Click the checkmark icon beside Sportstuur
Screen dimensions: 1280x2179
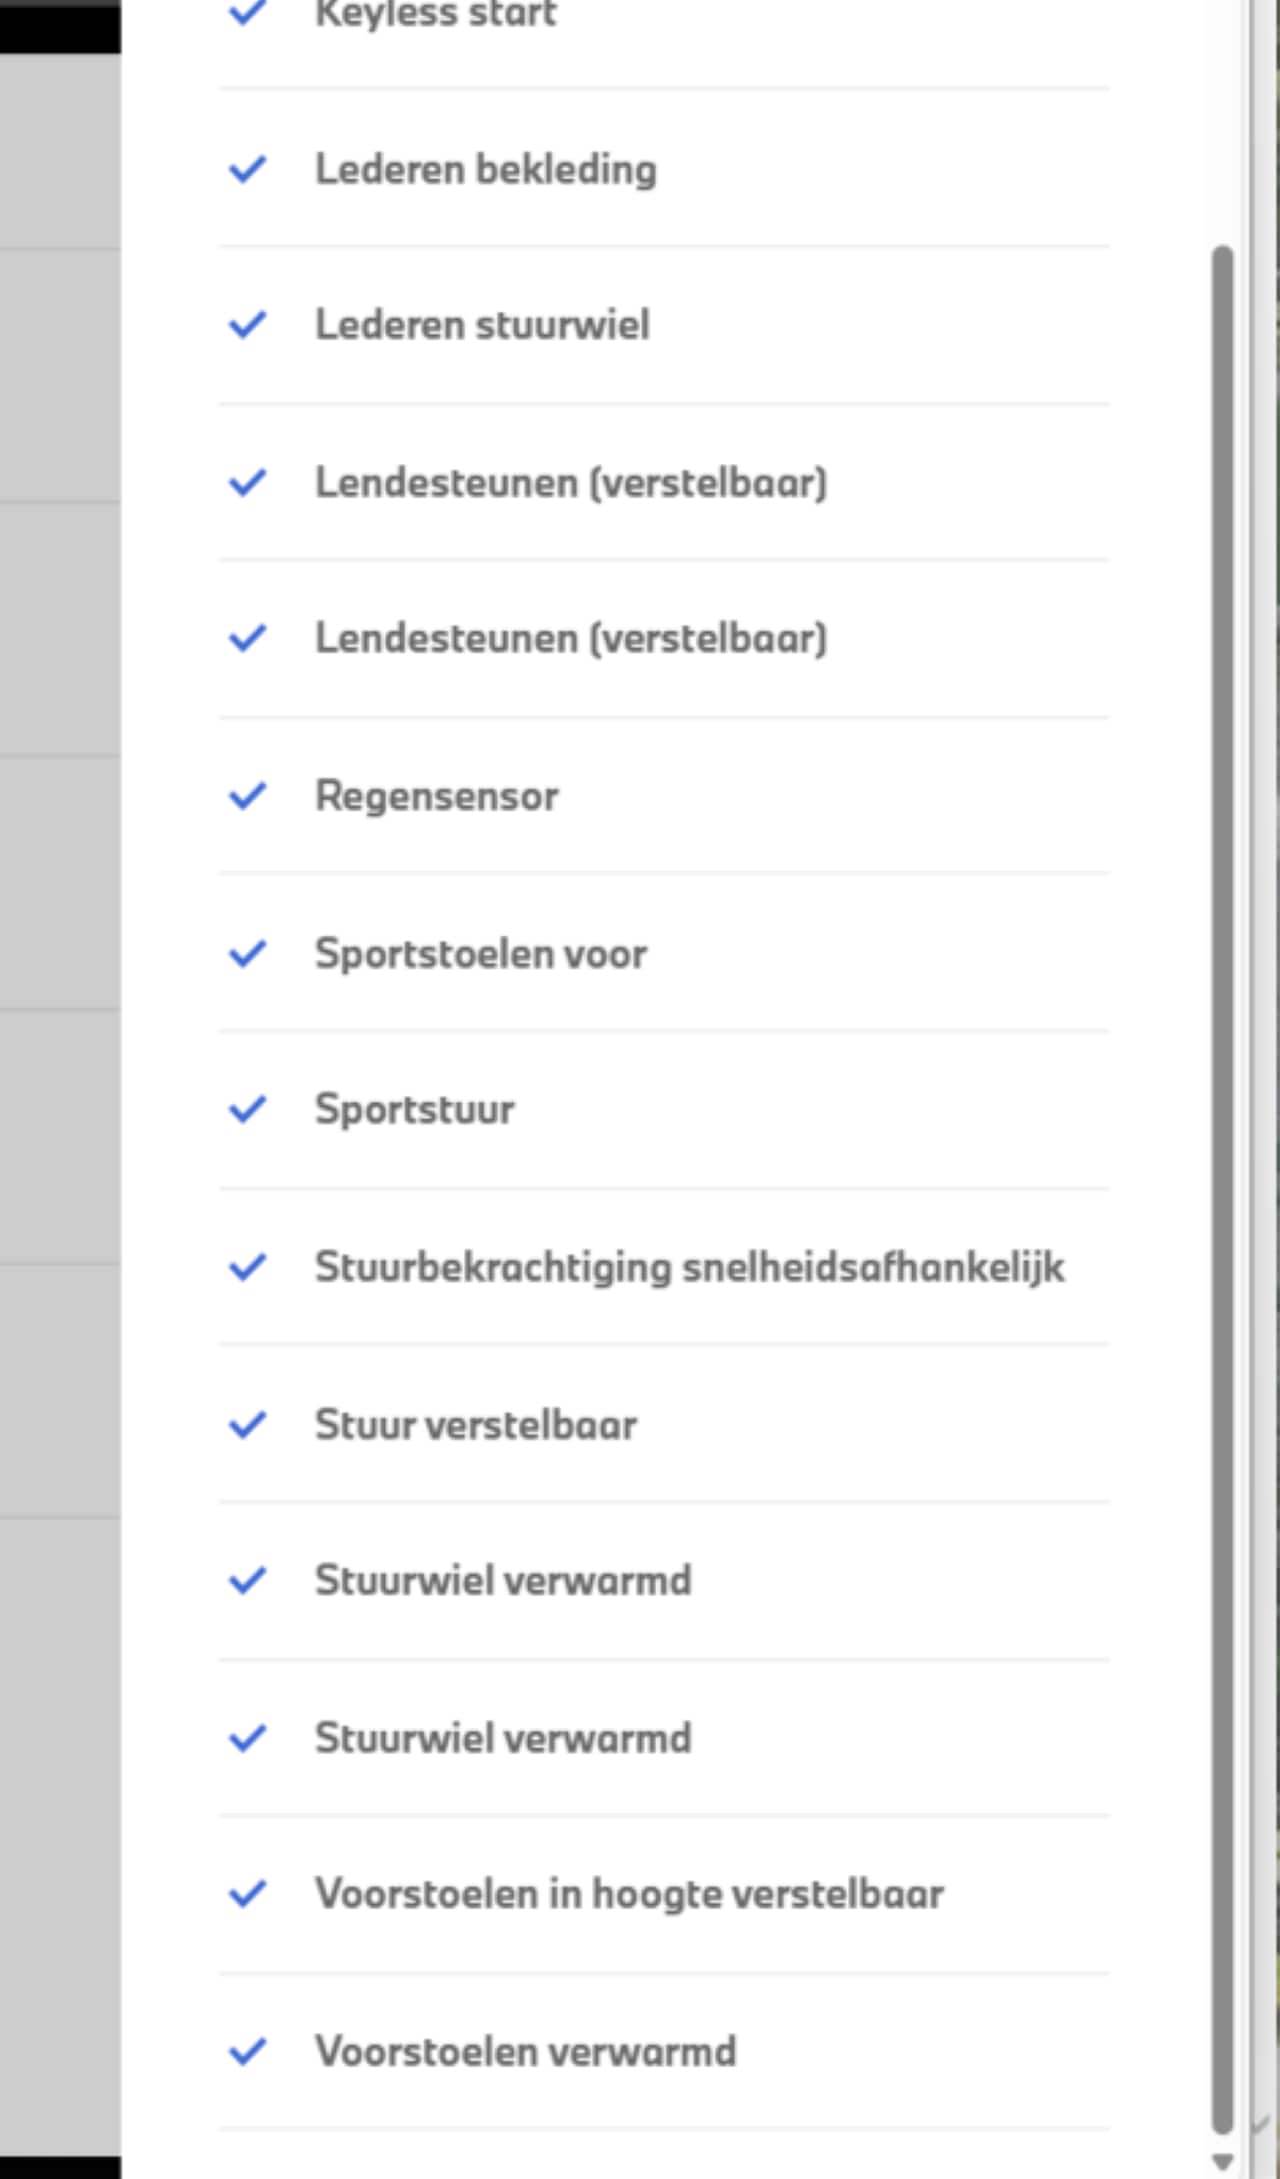click(x=247, y=1109)
